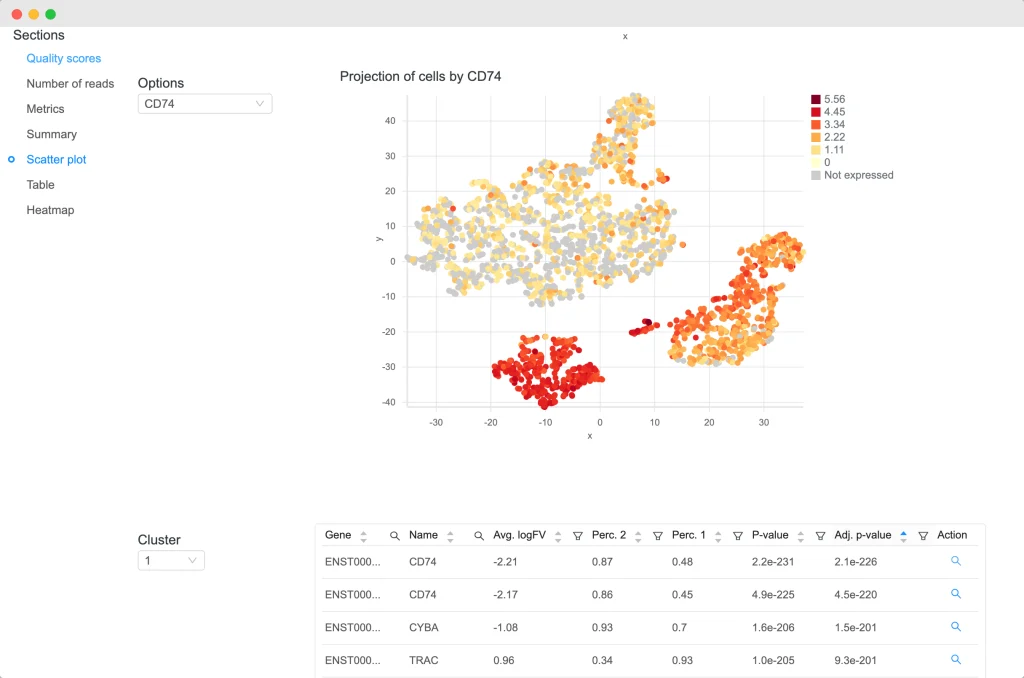
Task: Open the Avg. logFV column filter
Action: [x=578, y=537]
